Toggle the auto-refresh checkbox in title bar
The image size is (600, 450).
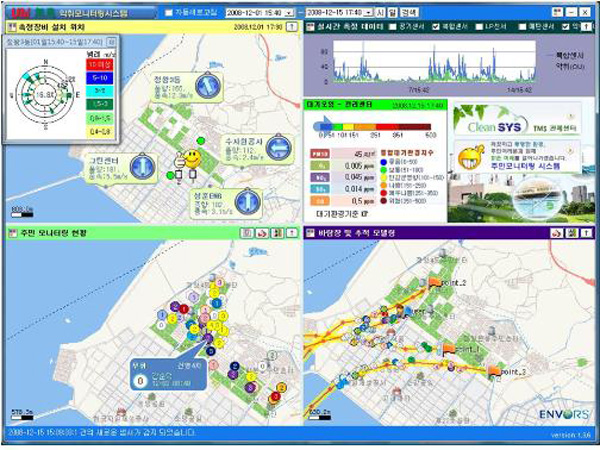pyautogui.click(x=169, y=13)
